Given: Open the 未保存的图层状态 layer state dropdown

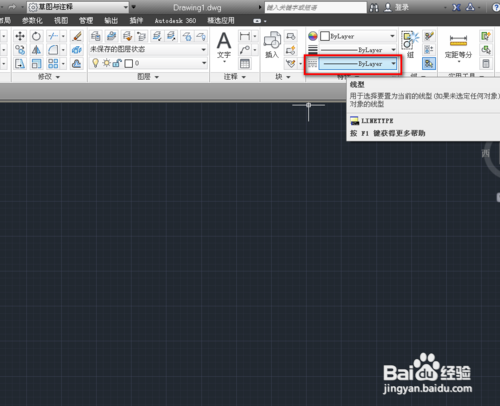Looking at the screenshot, I should (148, 50).
